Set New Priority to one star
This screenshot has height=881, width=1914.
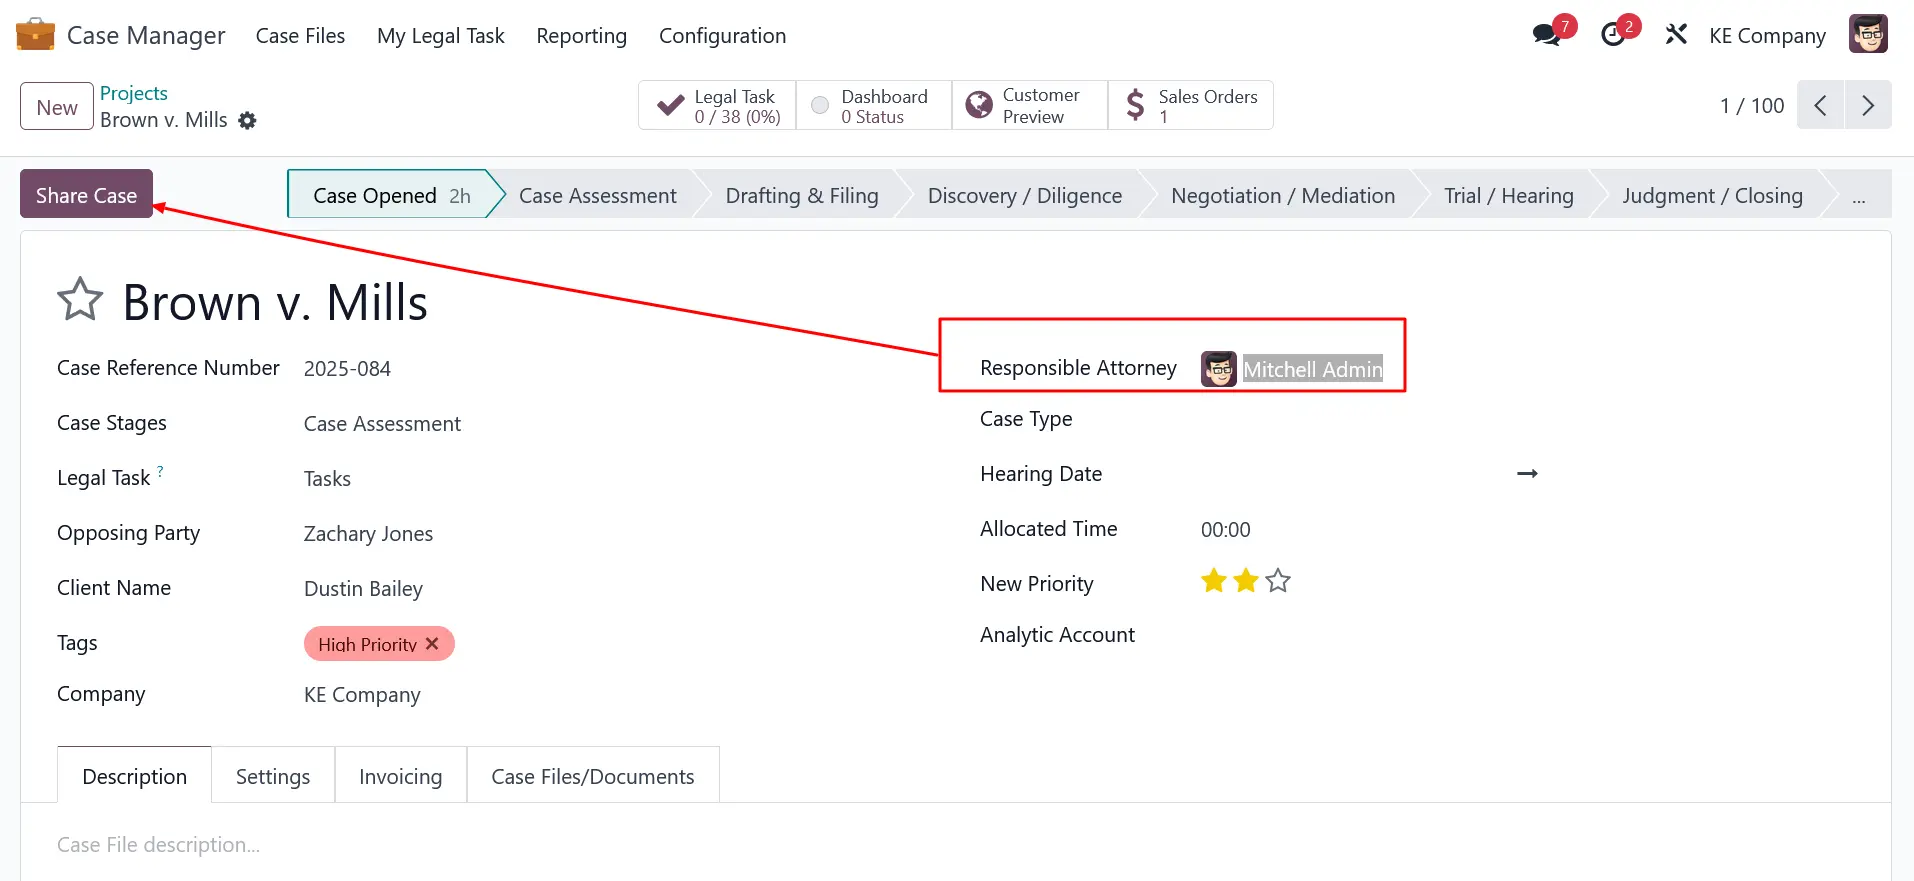[1214, 581]
